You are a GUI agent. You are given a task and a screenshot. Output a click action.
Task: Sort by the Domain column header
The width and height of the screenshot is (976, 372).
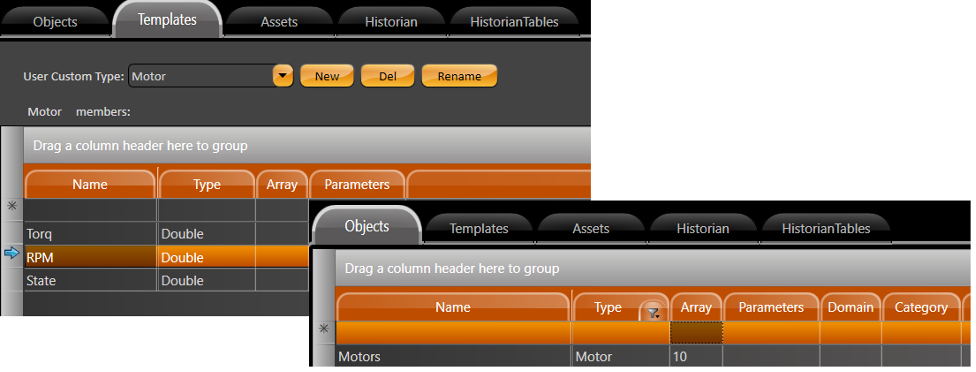(x=851, y=307)
